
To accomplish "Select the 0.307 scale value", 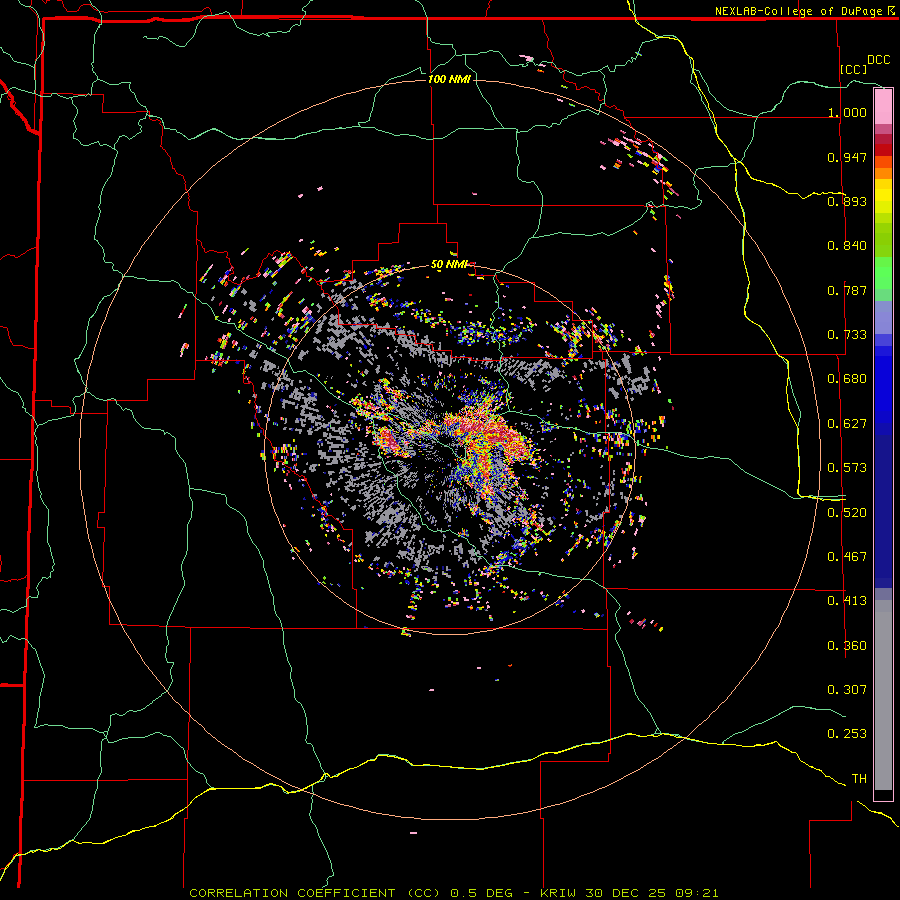I will pyautogui.click(x=847, y=689).
